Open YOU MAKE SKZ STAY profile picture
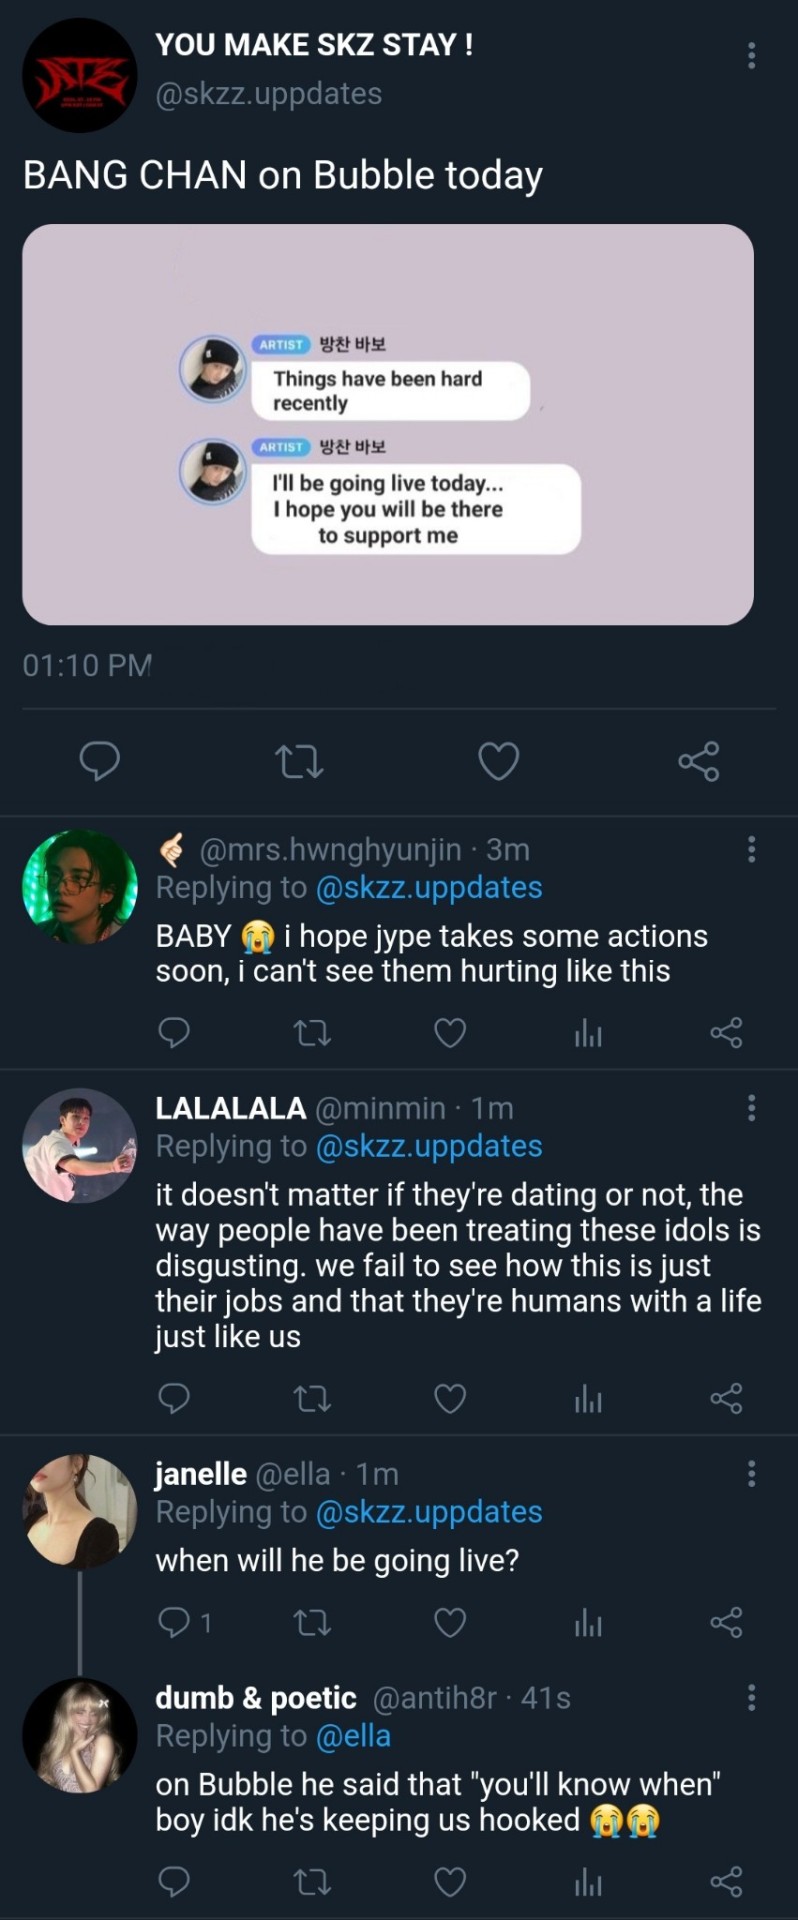This screenshot has width=798, height=1920. click(x=79, y=76)
